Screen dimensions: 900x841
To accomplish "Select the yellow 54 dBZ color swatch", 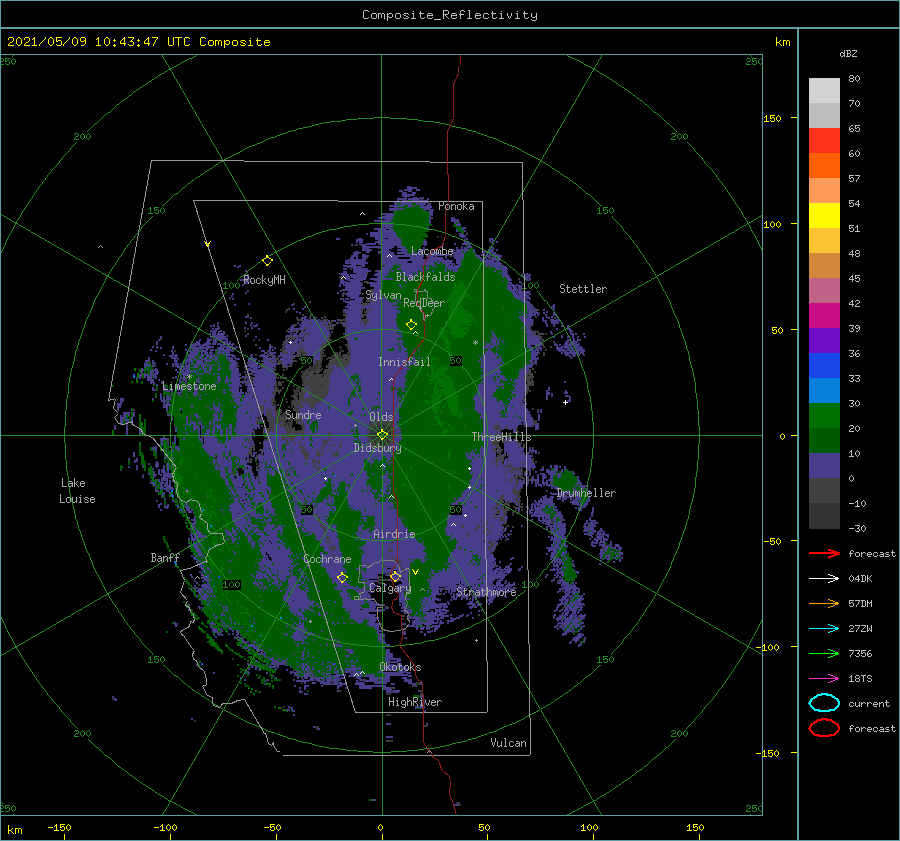I will coord(824,215).
